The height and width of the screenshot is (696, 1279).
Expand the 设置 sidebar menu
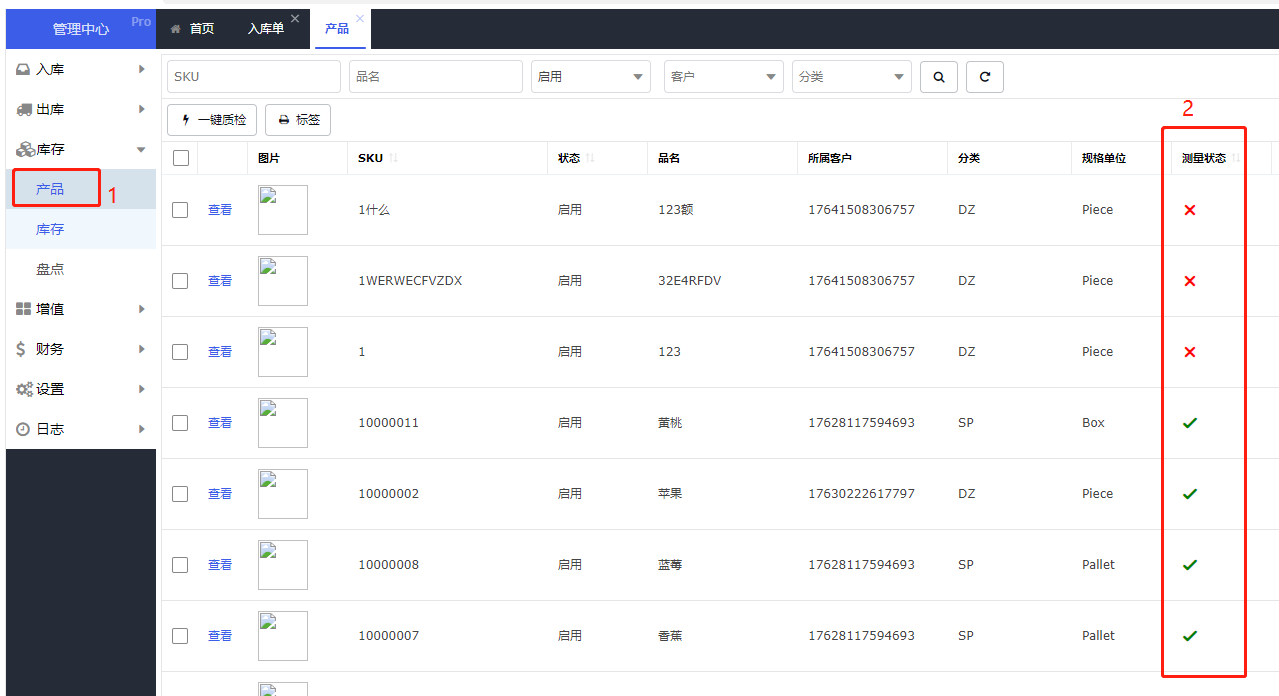click(81, 389)
